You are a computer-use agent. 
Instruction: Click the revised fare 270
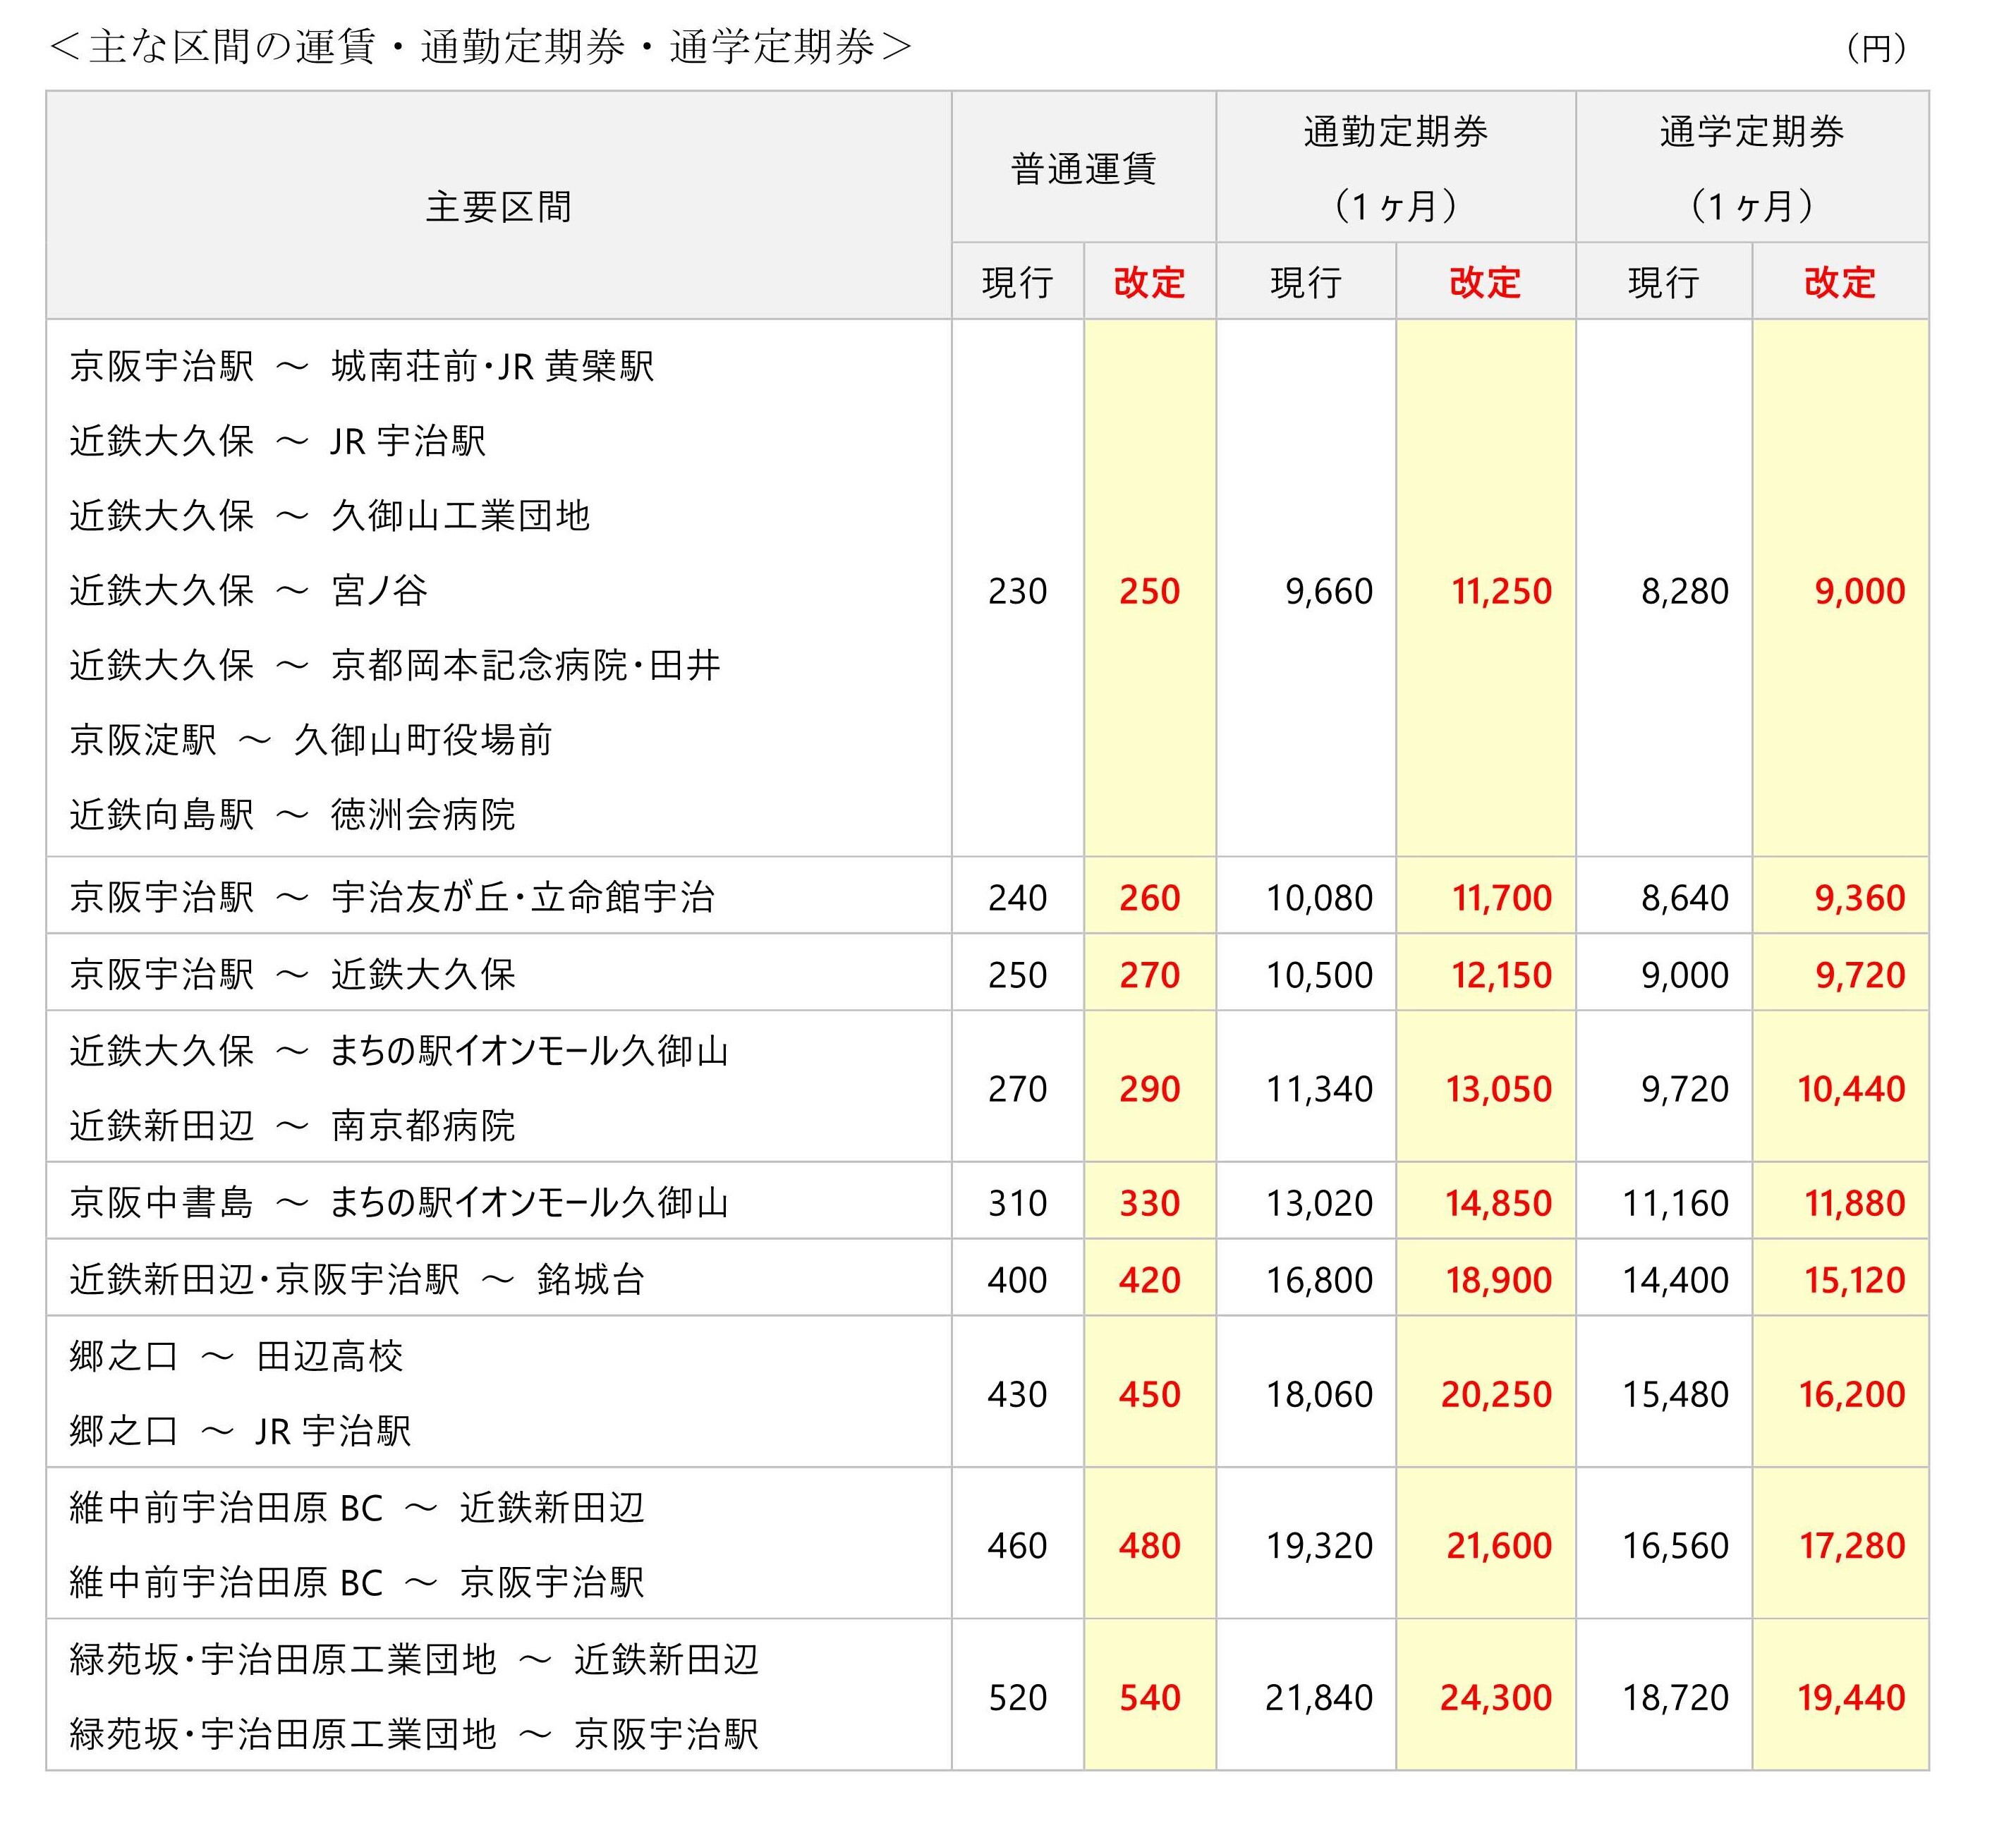point(1149,975)
